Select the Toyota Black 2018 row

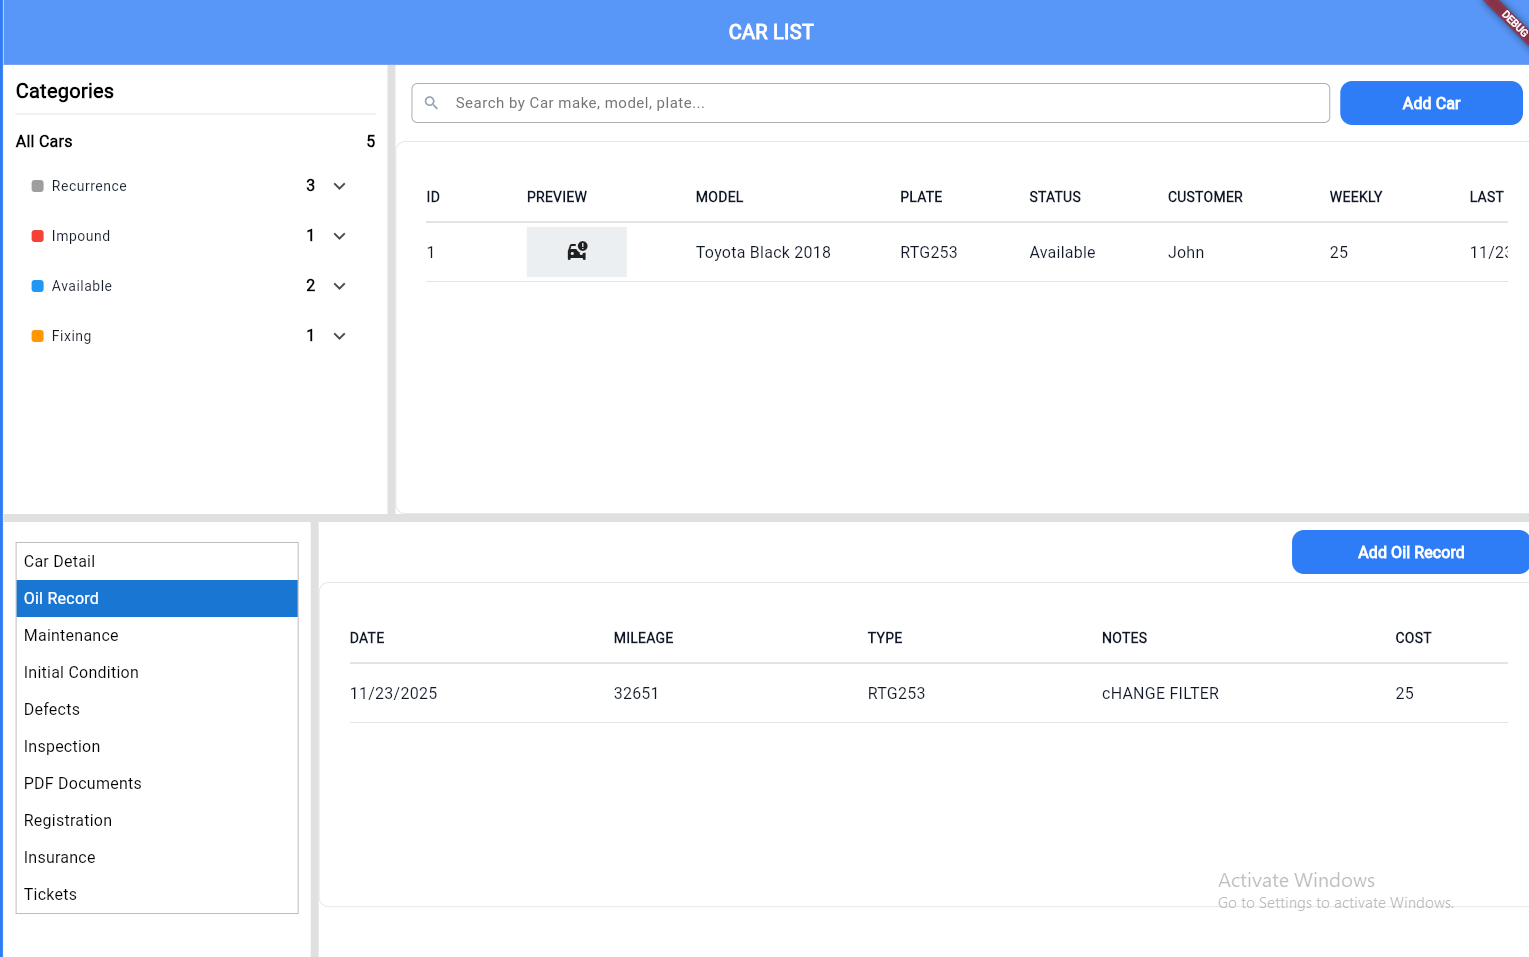pos(763,252)
